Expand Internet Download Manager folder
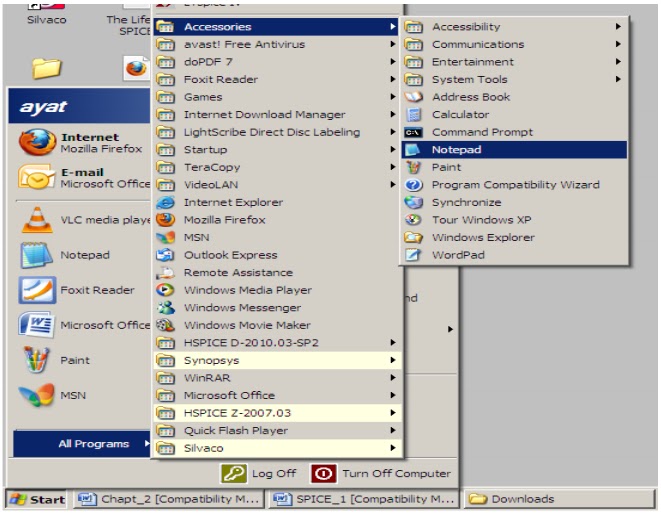Viewport: 661px width, 513px height. (x=277, y=115)
